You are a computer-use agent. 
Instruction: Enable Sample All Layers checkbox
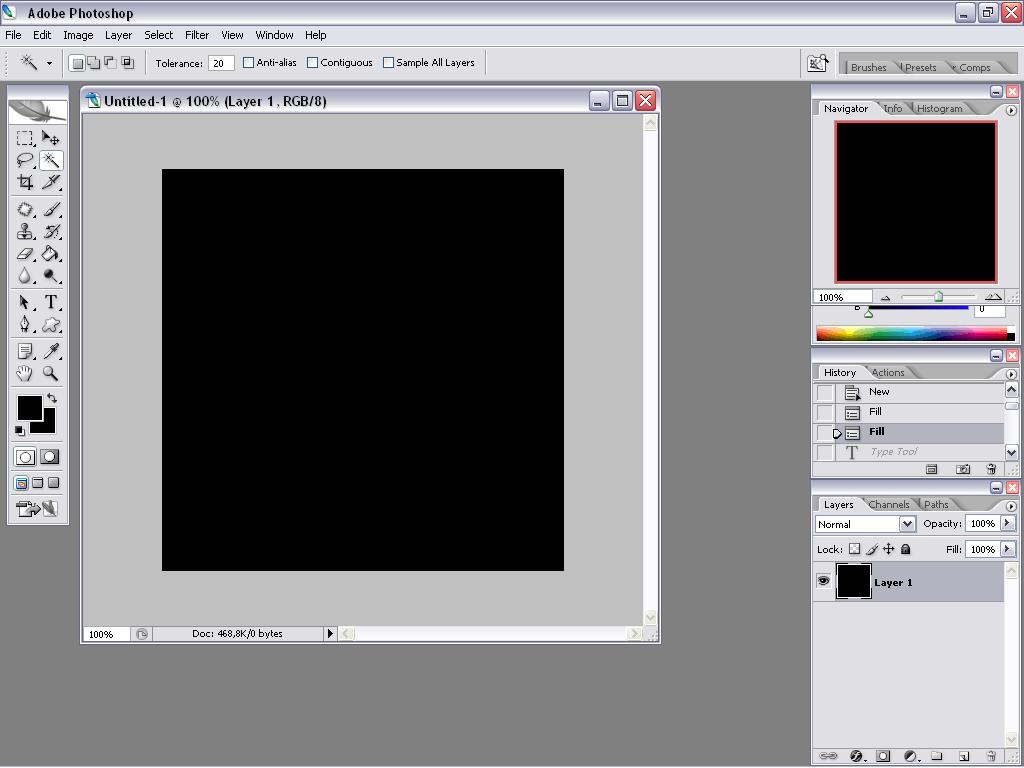(x=389, y=63)
